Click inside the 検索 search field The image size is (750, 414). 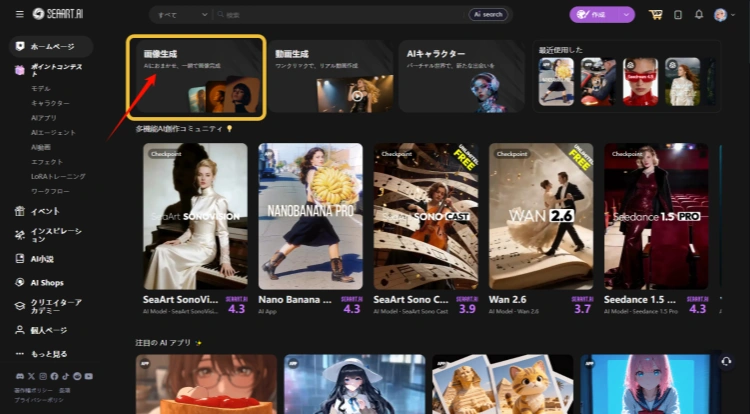click(340, 15)
